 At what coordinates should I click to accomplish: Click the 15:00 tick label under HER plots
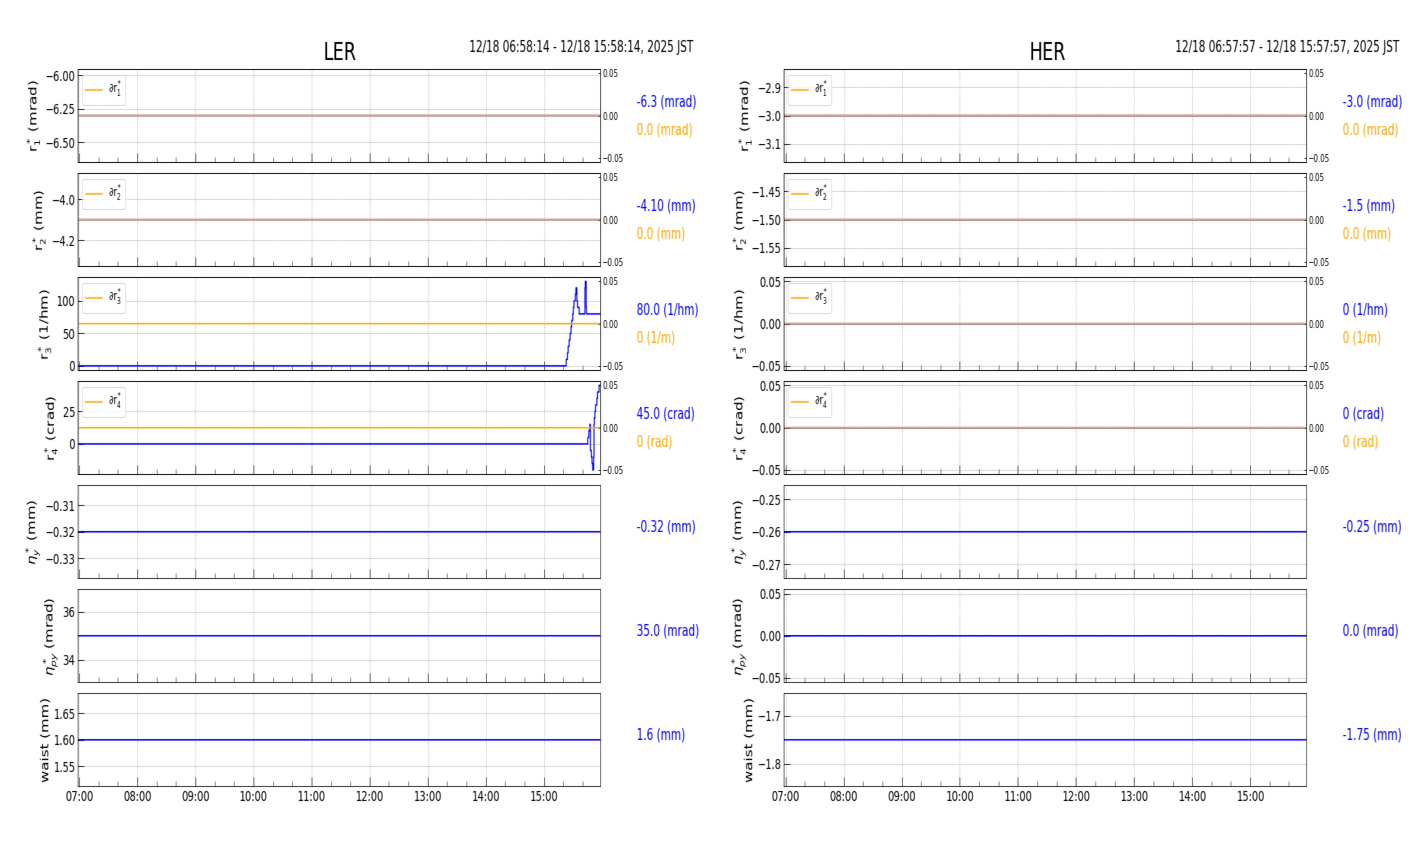(1250, 797)
